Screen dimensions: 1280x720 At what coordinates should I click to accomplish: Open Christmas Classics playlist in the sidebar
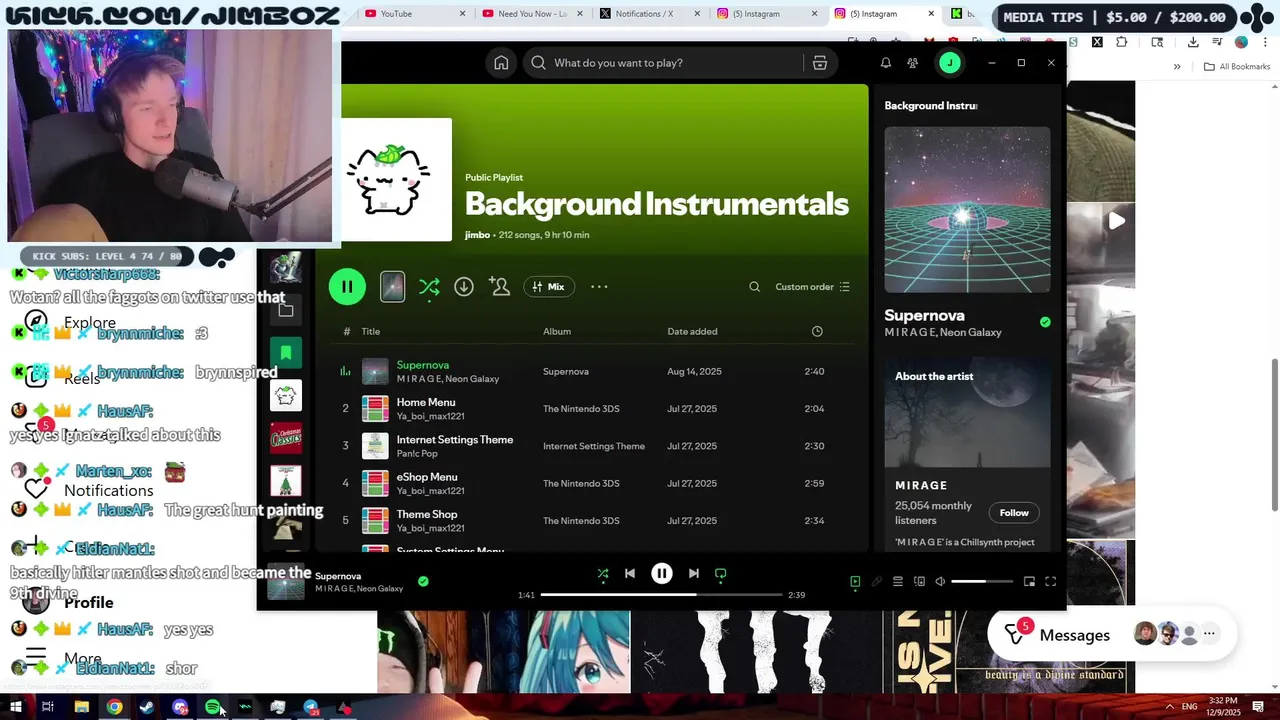tap(286, 438)
